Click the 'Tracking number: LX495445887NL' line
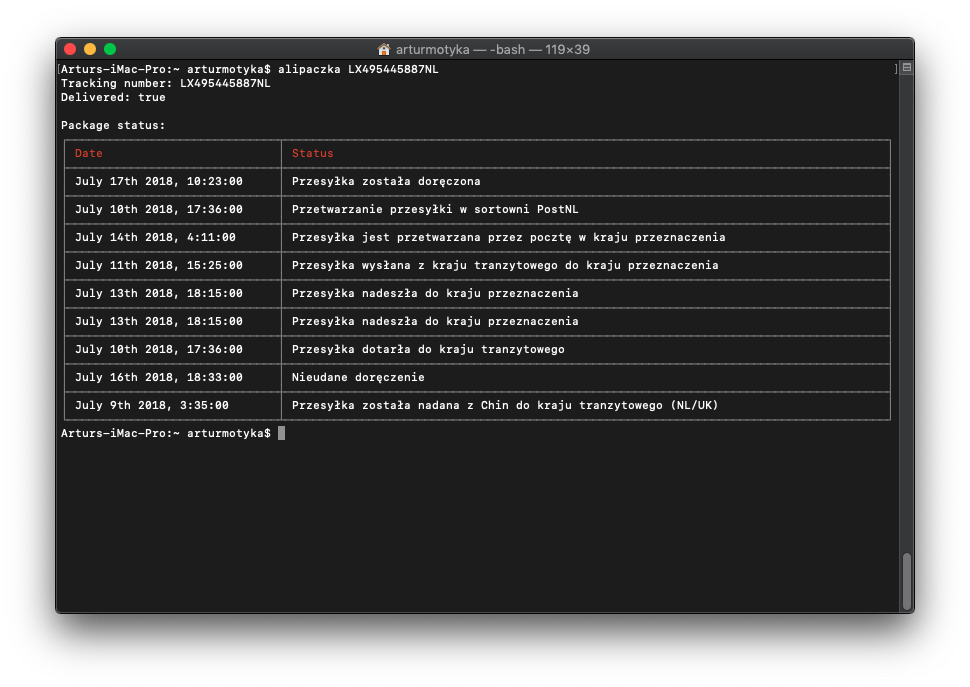 (x=166, y=83)
